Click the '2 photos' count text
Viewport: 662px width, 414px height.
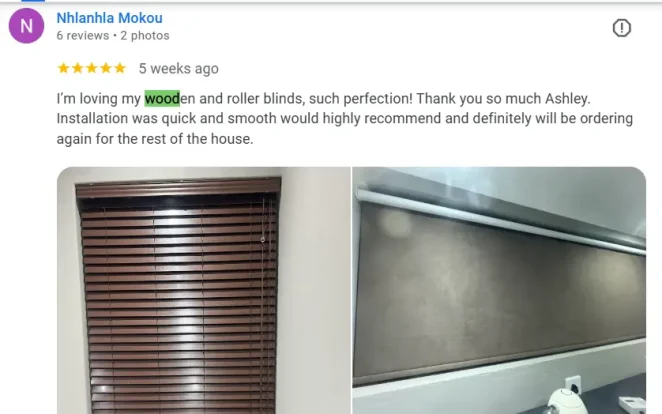[x=145, y=35]
